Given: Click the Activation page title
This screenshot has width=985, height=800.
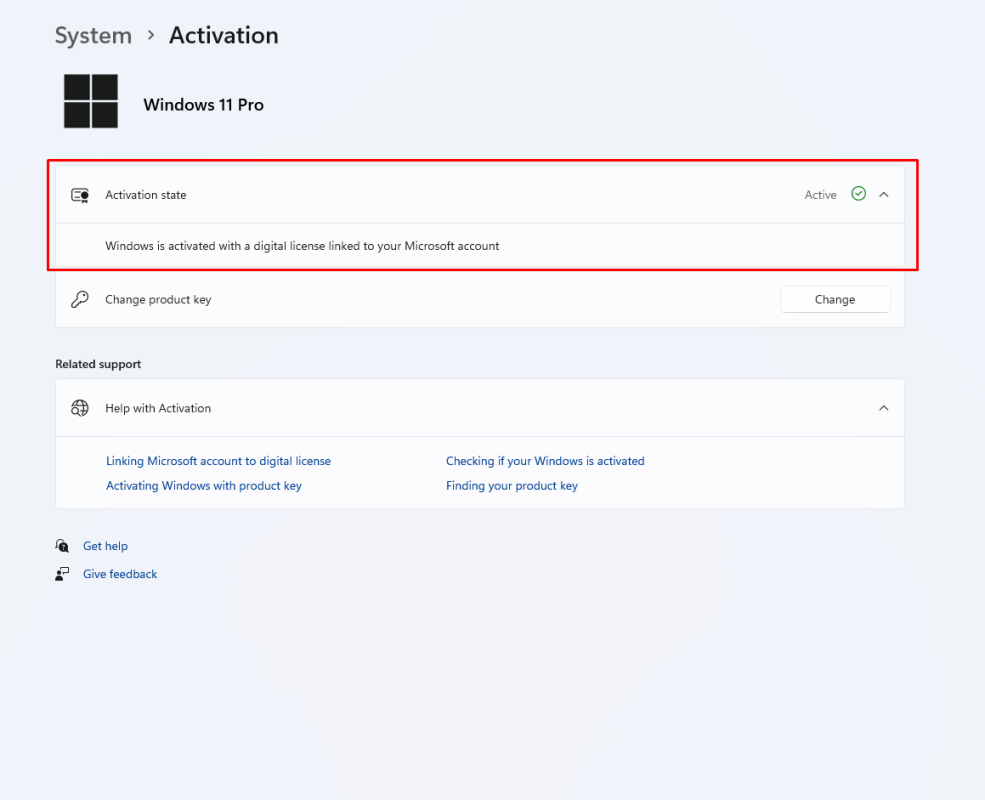Looking at the screenshot, I should tap(224, 36).
